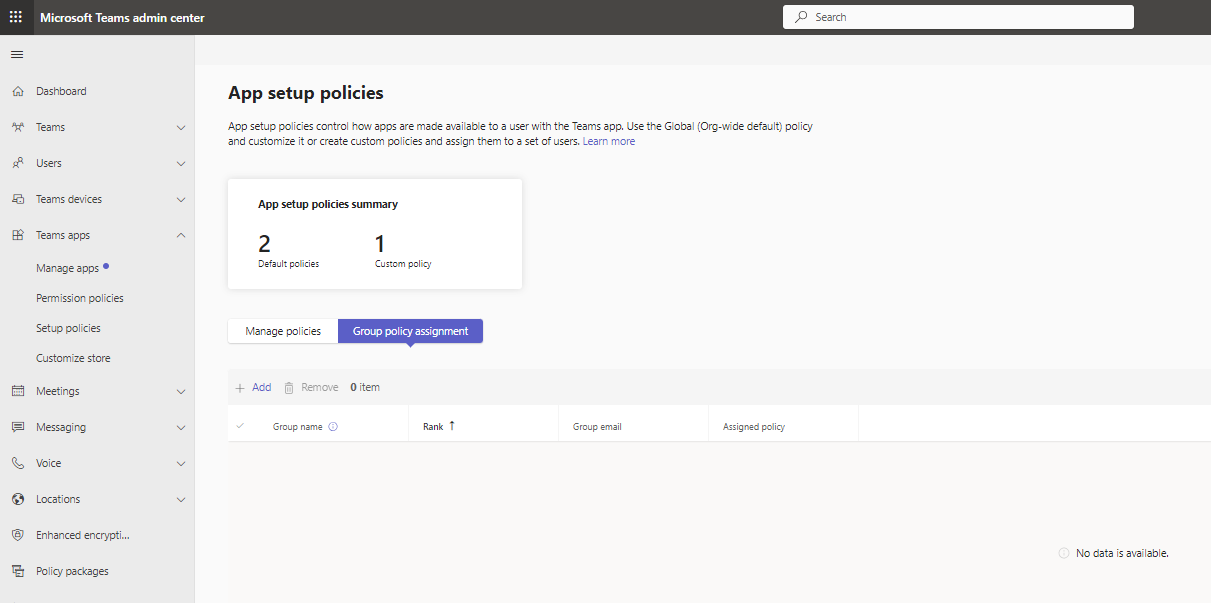The height and width of the screenshot is (603, 1211).
Task: Click the Group name info icon
Action: point(333,427)
